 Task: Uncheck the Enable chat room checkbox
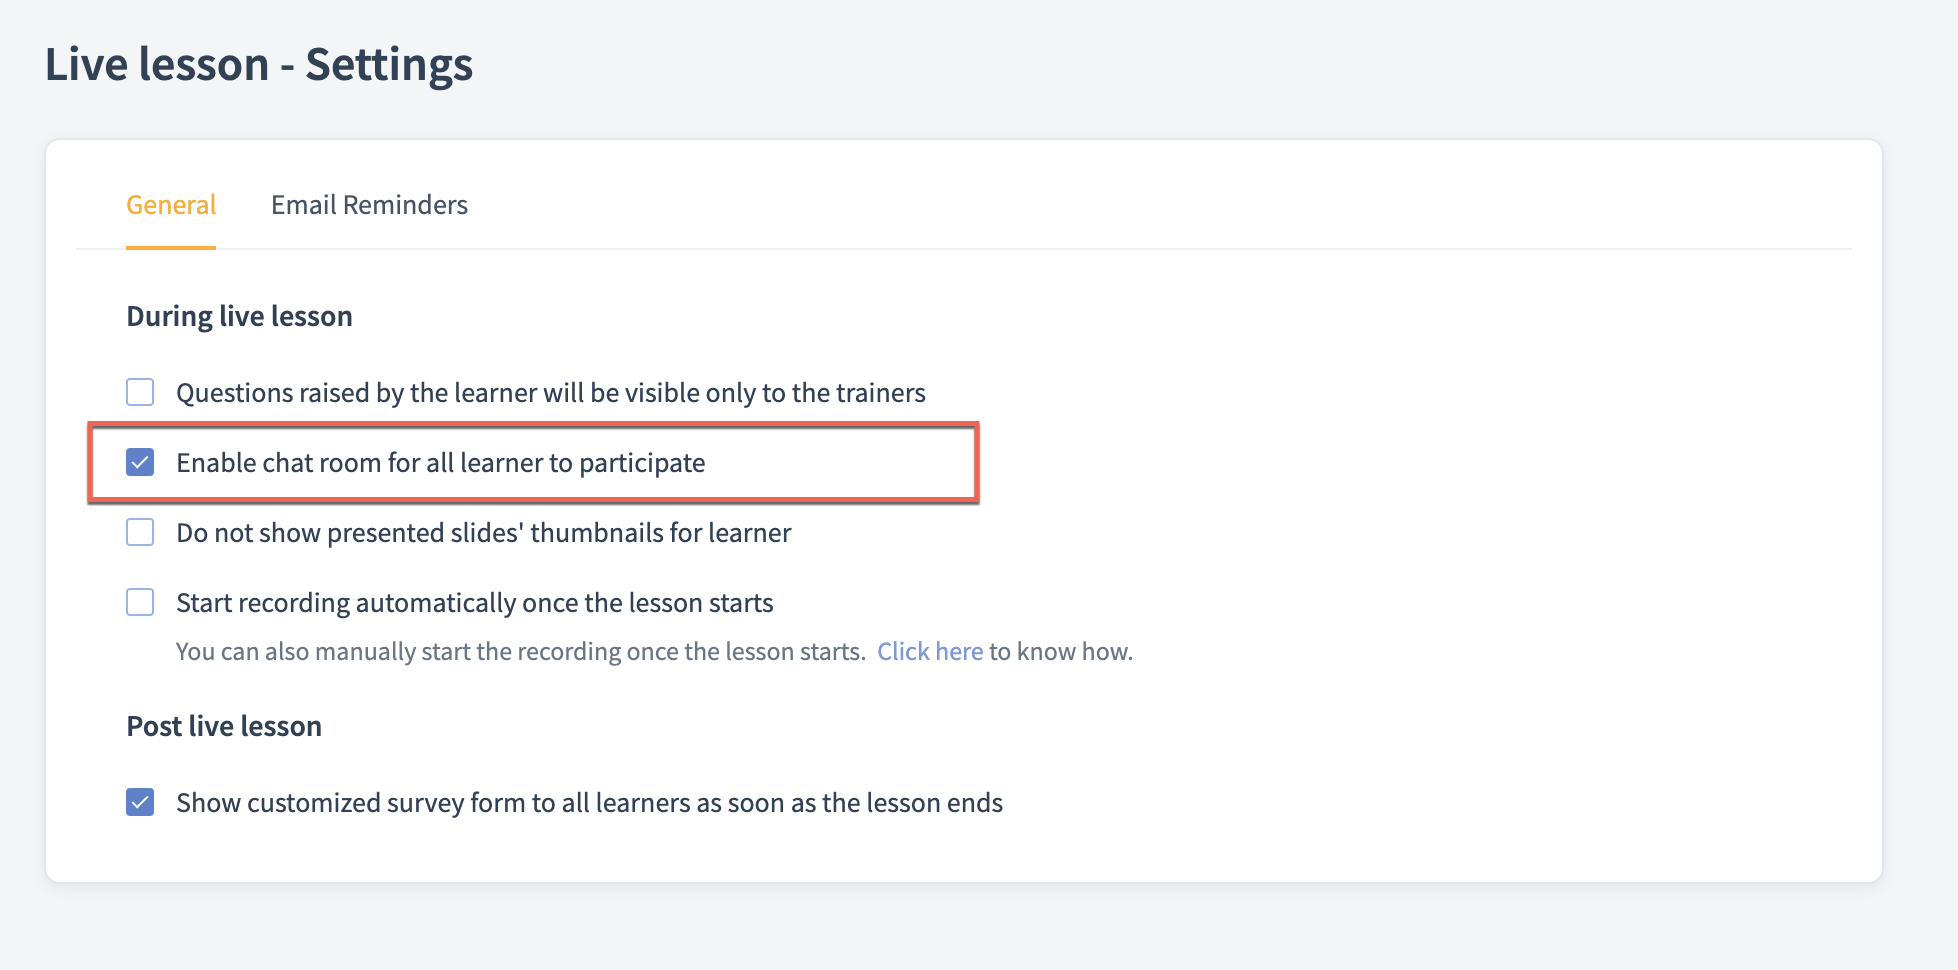pyautogui.click(x=140, y=462)
